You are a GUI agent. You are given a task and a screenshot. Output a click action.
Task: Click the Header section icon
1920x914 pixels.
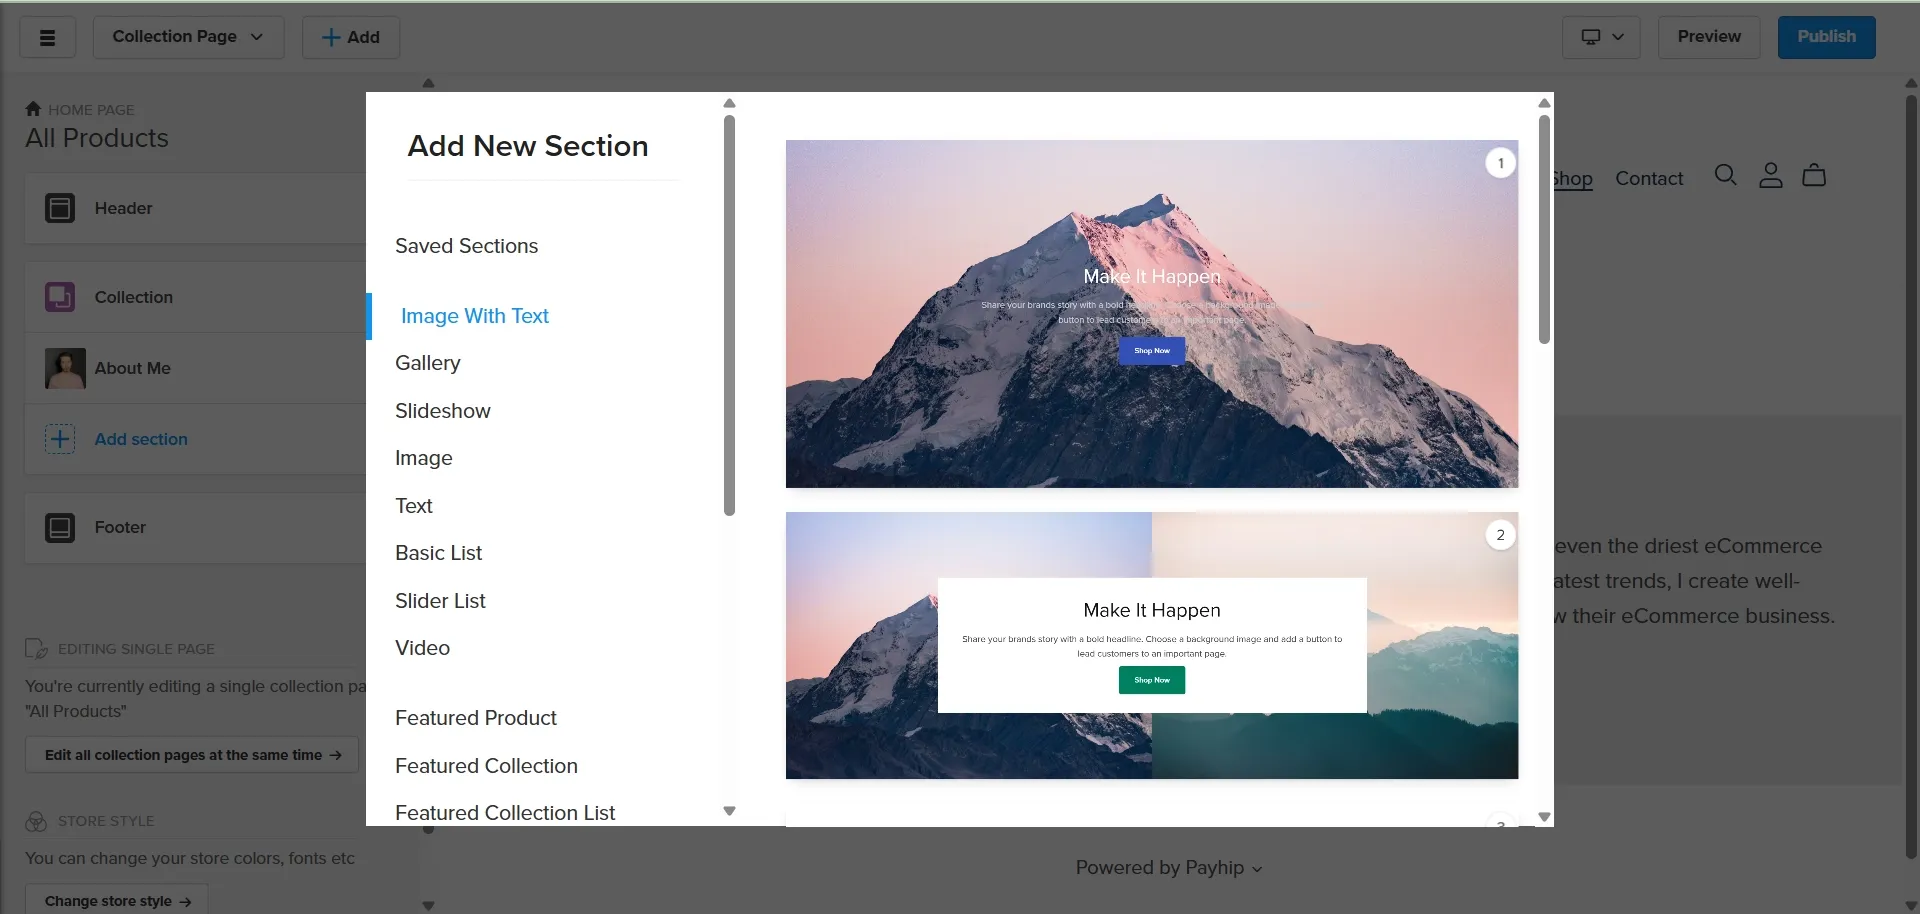[60, 208]
